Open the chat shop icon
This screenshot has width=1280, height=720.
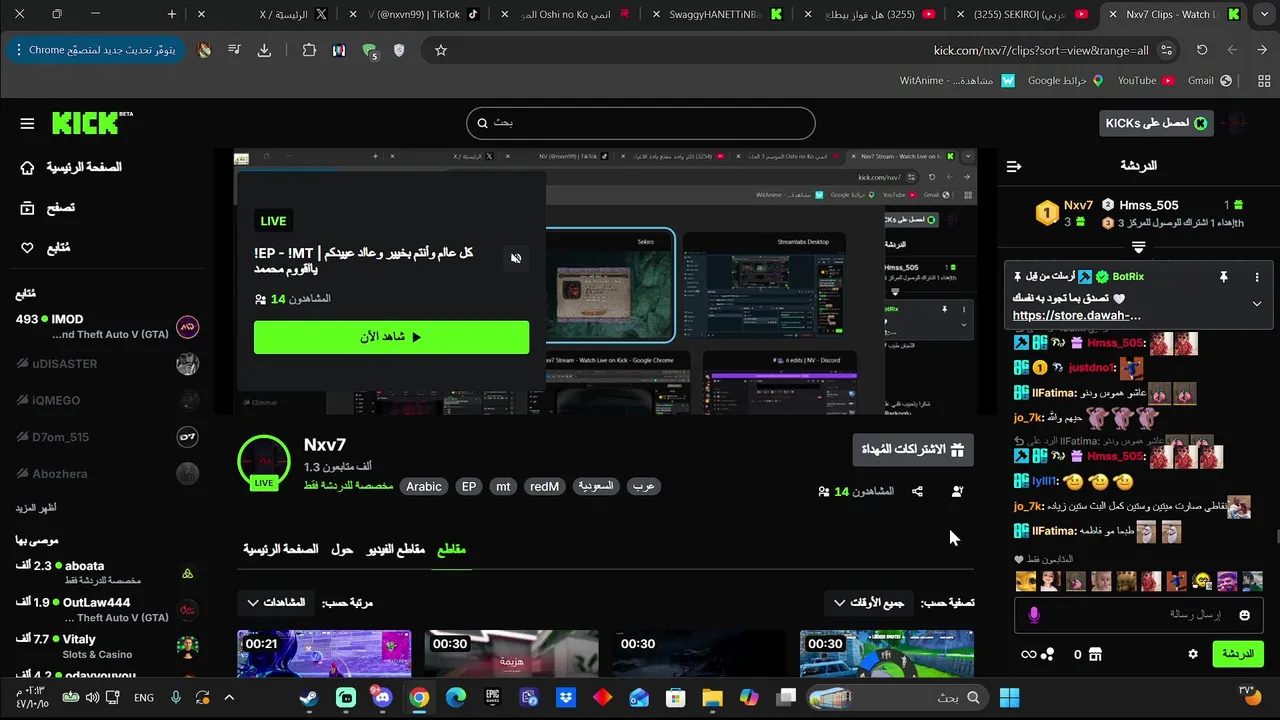coord(1096,654)
